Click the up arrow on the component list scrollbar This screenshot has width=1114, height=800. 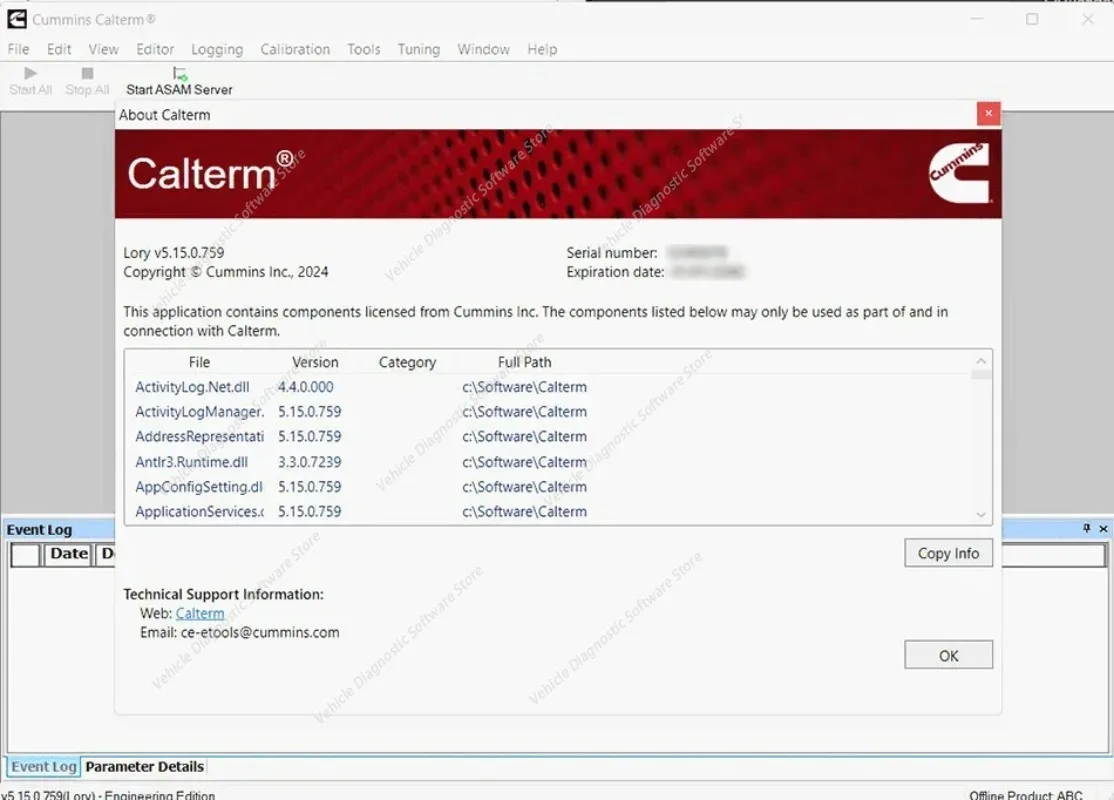(980, 361)
